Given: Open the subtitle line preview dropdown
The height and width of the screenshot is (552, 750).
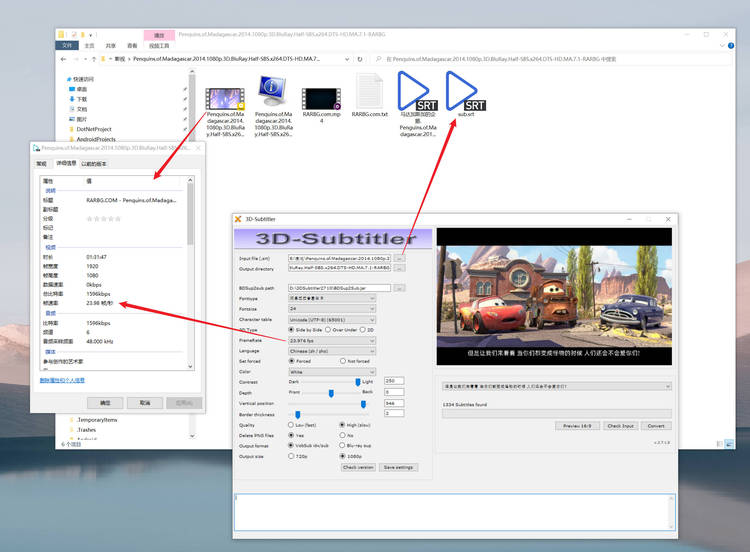Looking at the screenshot, I should point(557,386).
